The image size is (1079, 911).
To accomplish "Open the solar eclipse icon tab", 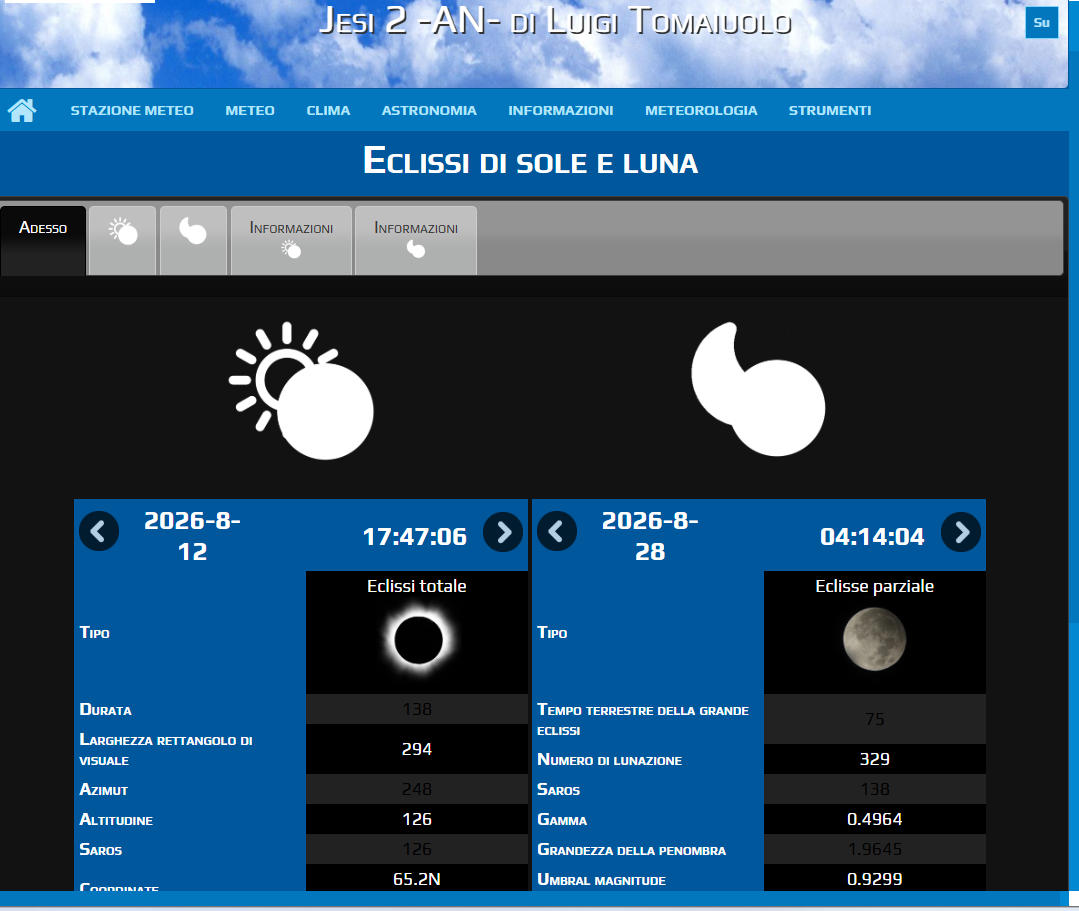I will (122, 240).
